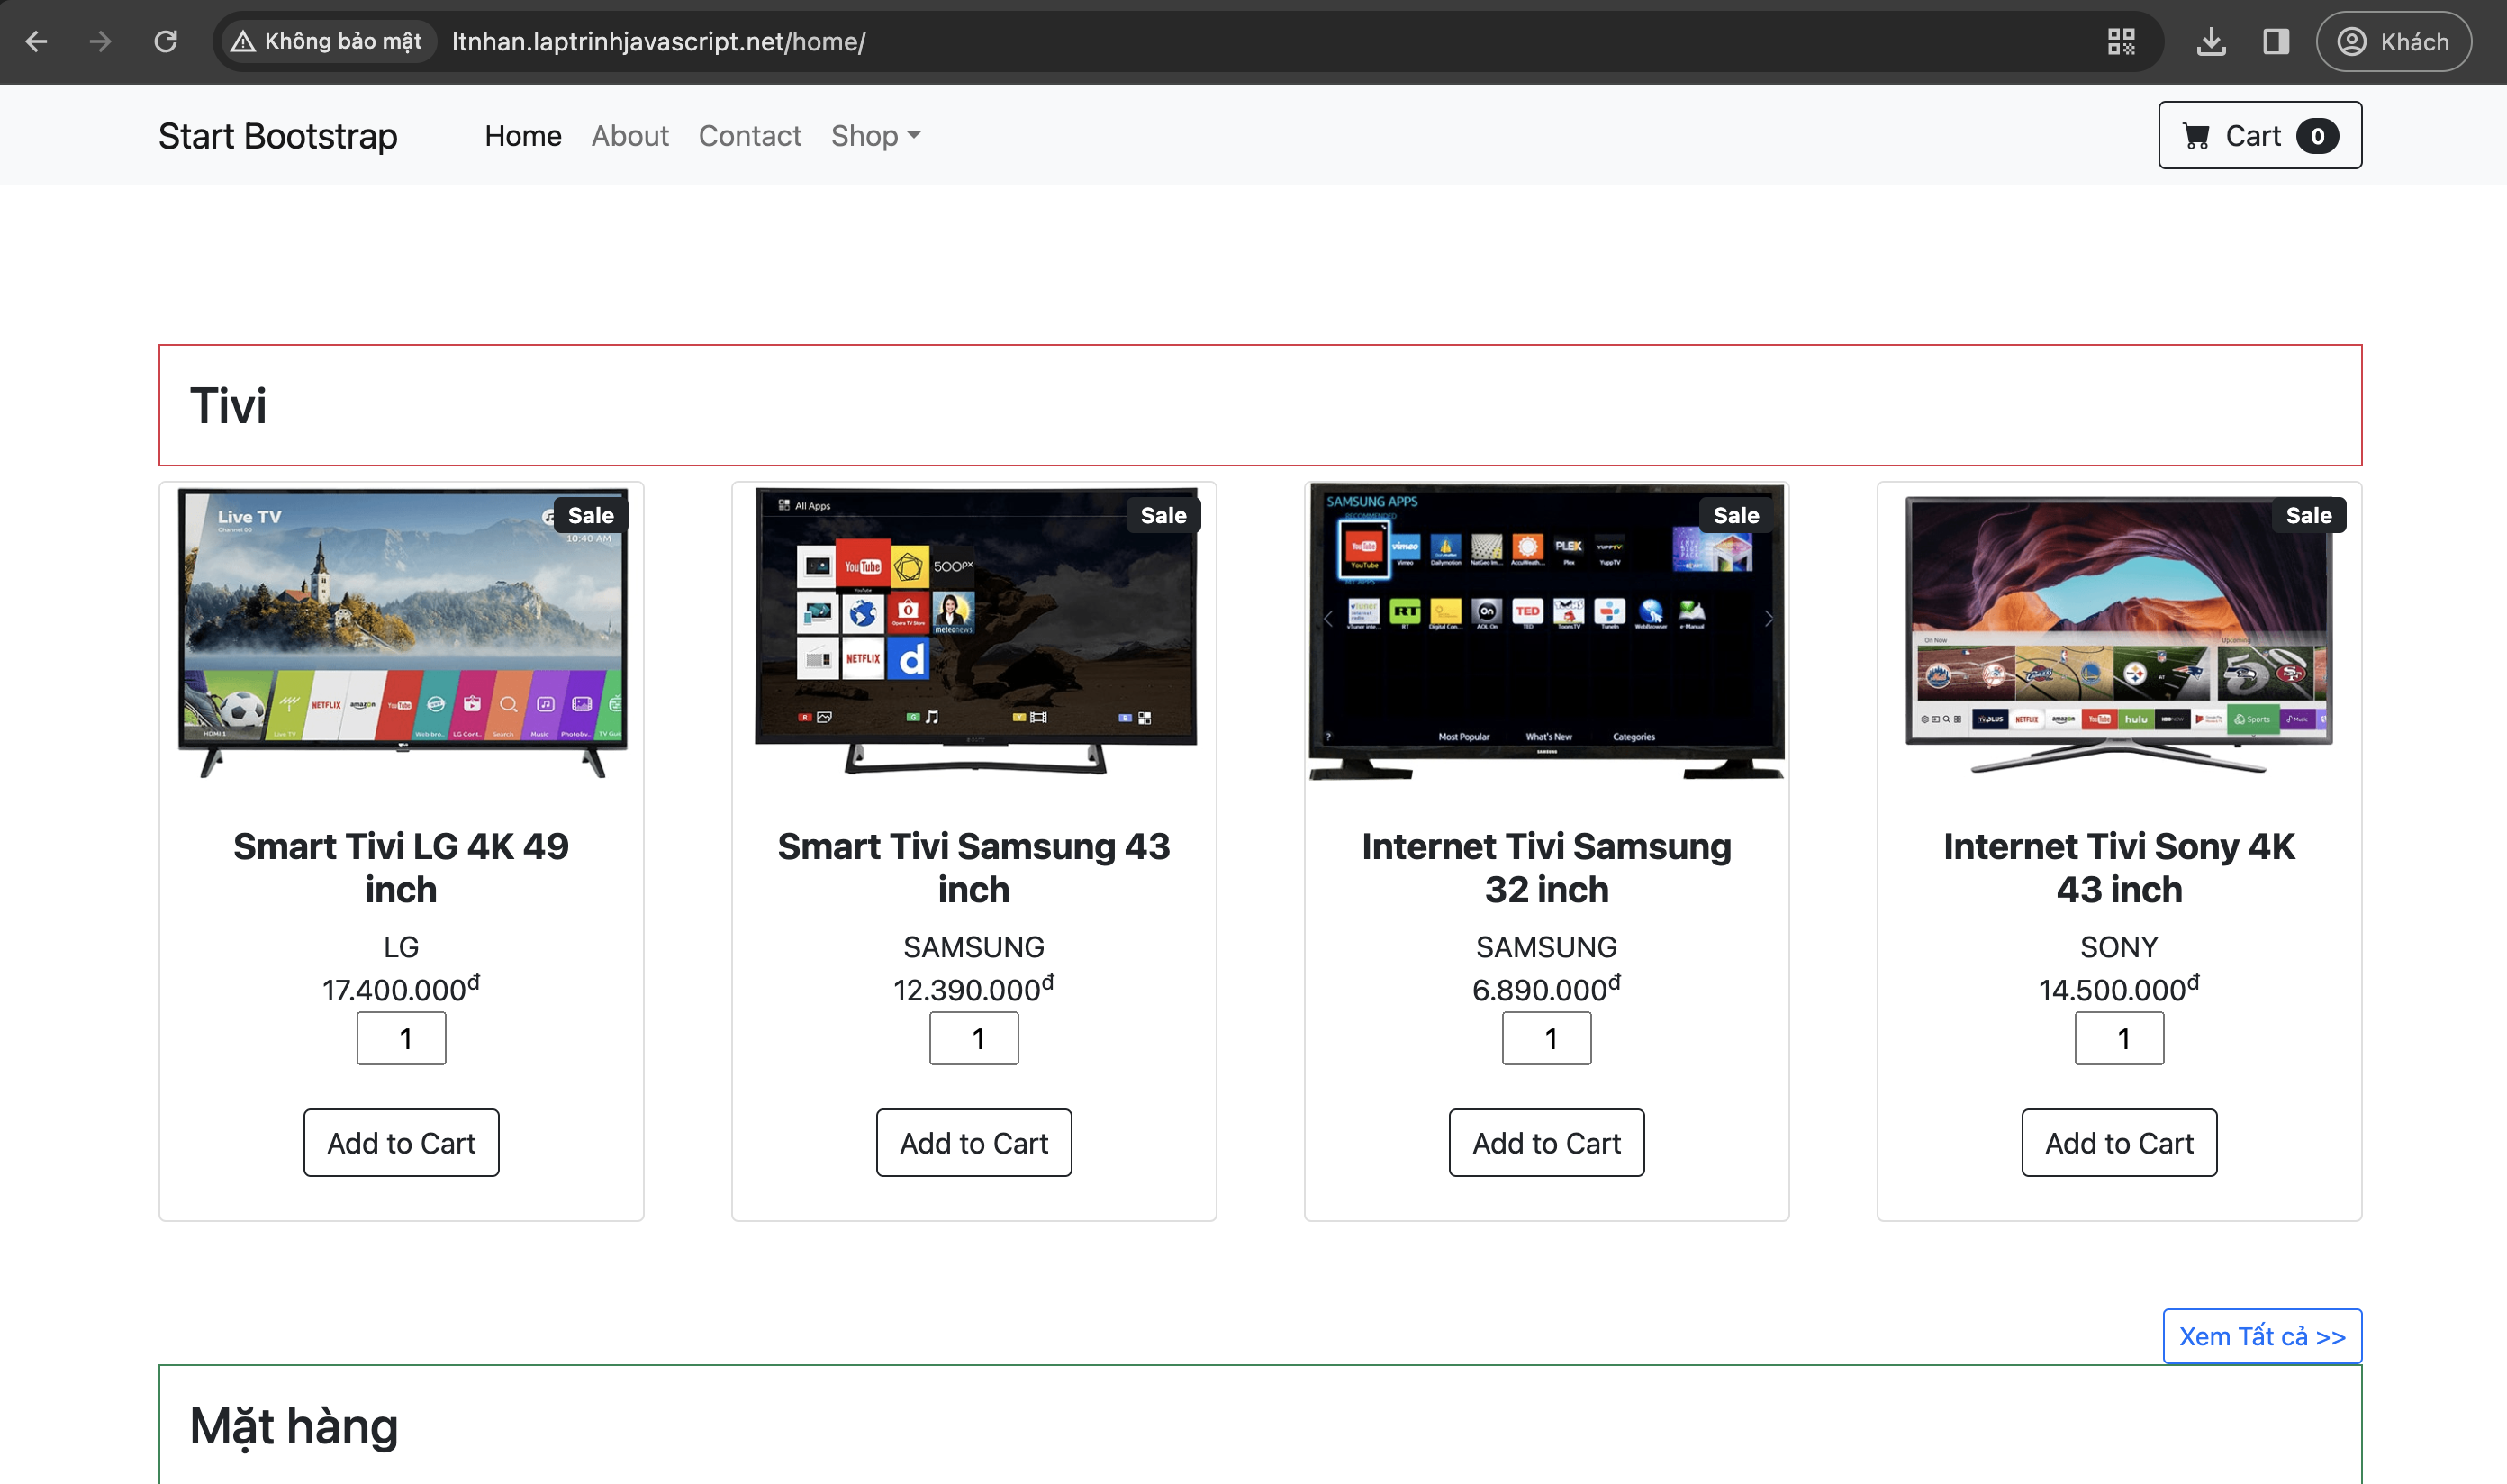
Task: Click the Start Bootstrap brand link
Action: (x=277, y=135)
